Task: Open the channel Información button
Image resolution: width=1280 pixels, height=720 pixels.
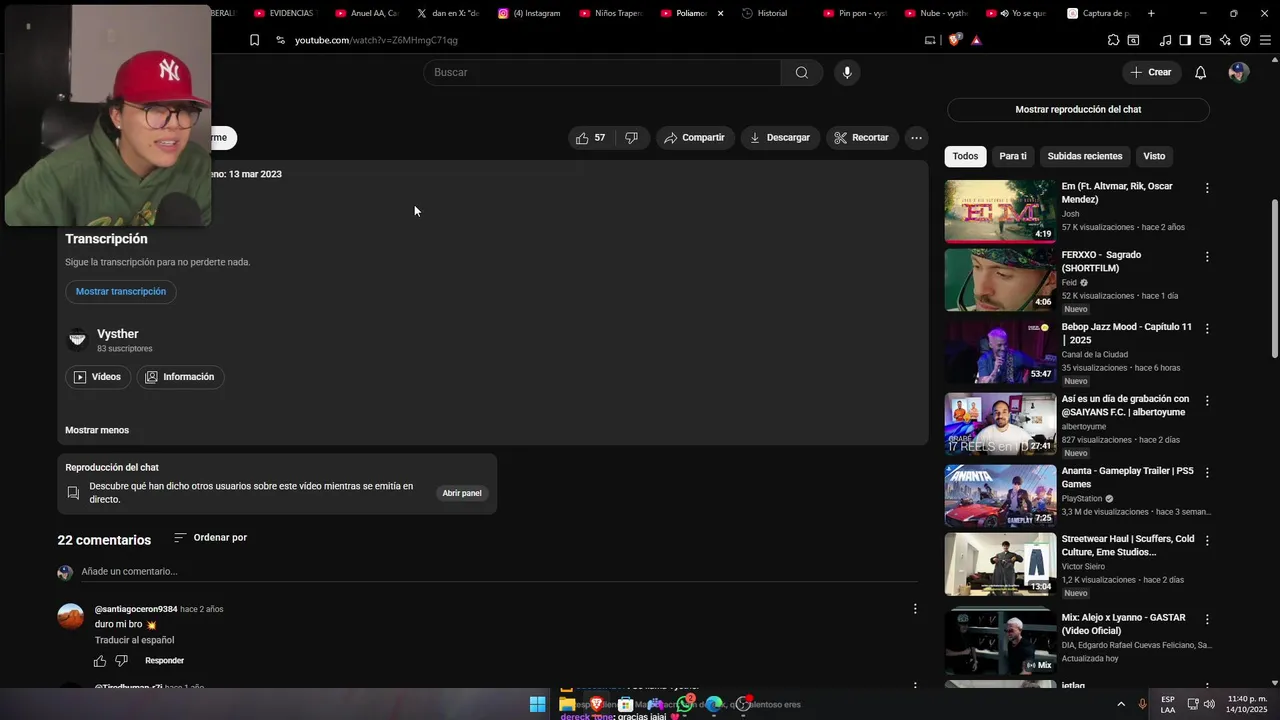Action: tap(180, 377)
